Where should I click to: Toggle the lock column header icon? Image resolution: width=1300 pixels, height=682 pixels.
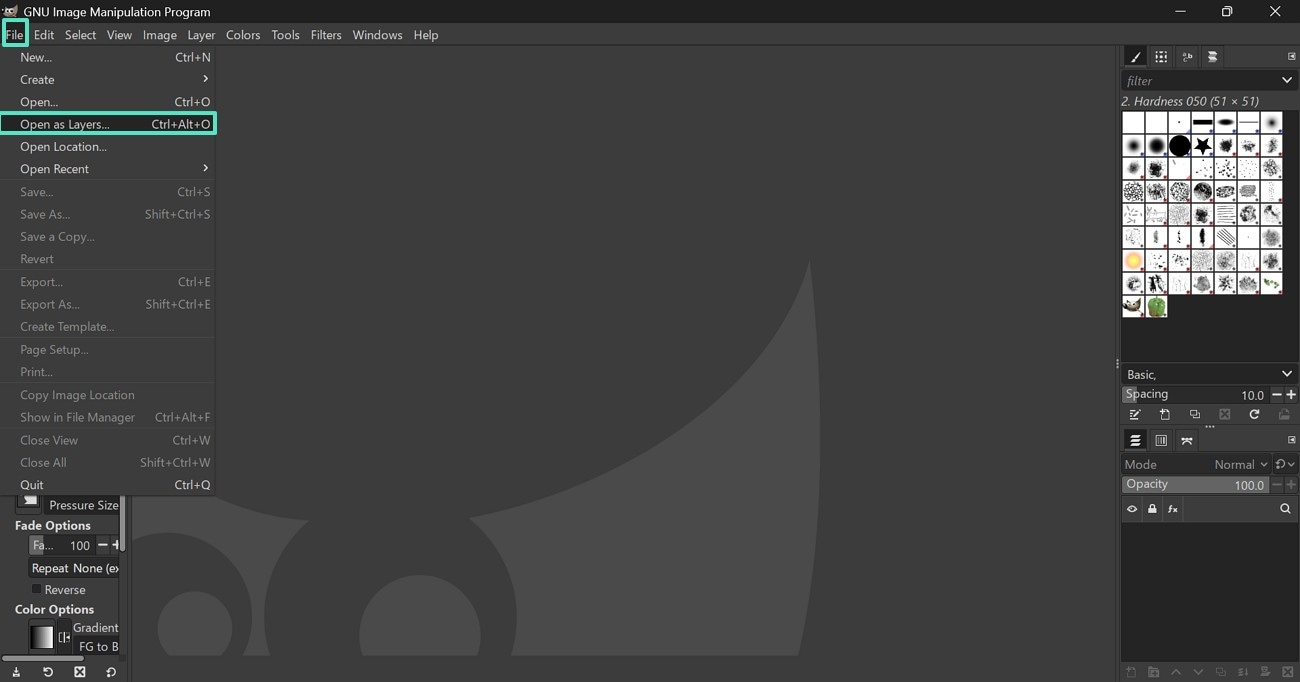coord(1152,509)
